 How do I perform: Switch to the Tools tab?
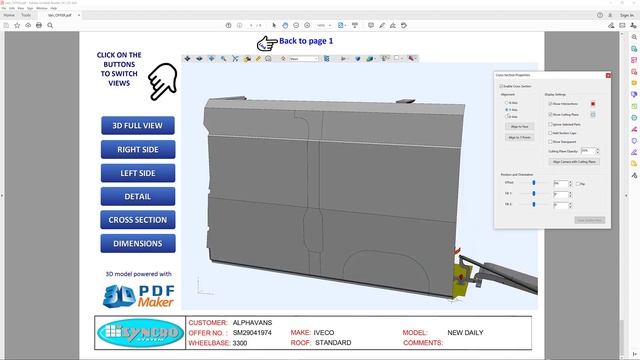pos(26,15)
